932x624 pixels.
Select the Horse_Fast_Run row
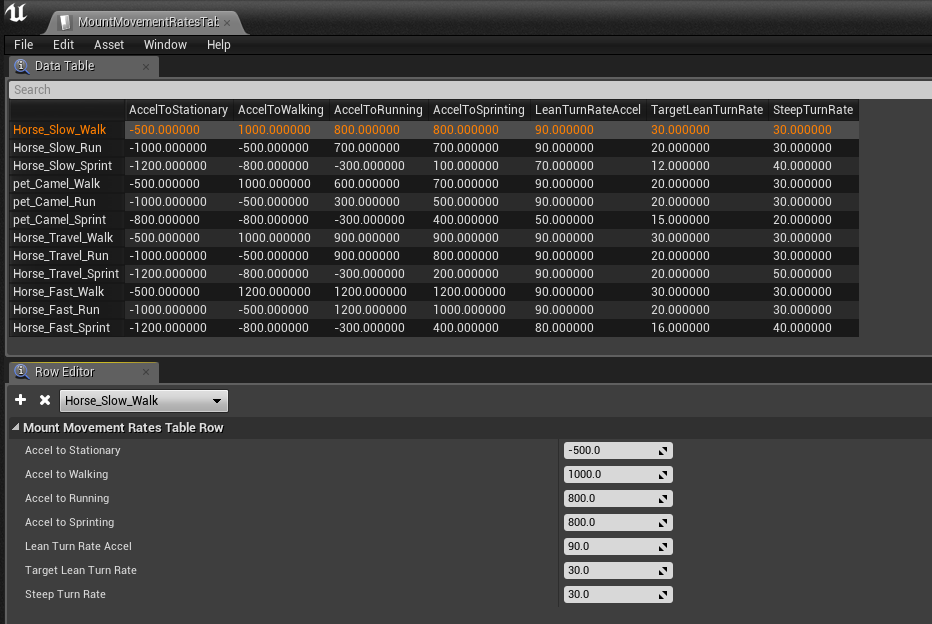58,310
